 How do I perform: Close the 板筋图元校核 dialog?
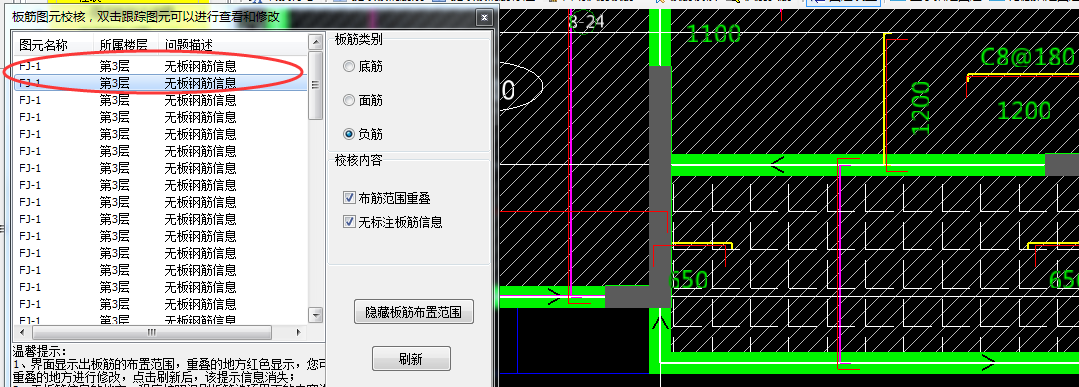pos(484,18)
